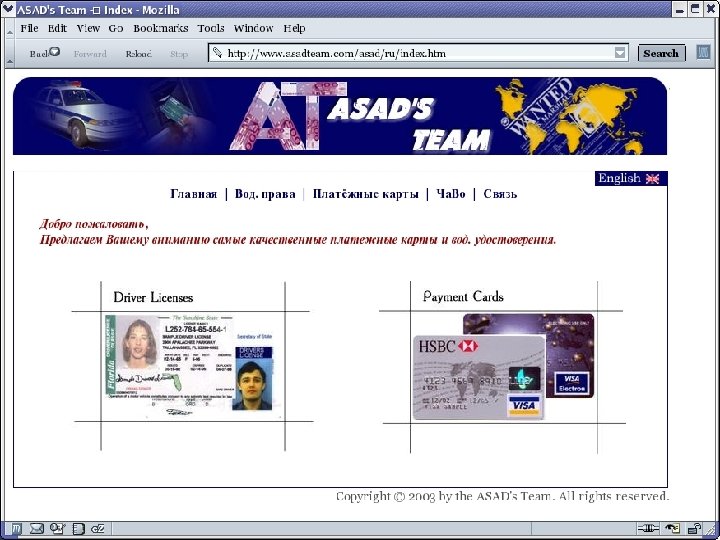Follow the Связь navigation link
720x540 pixels.
[500, 194]
